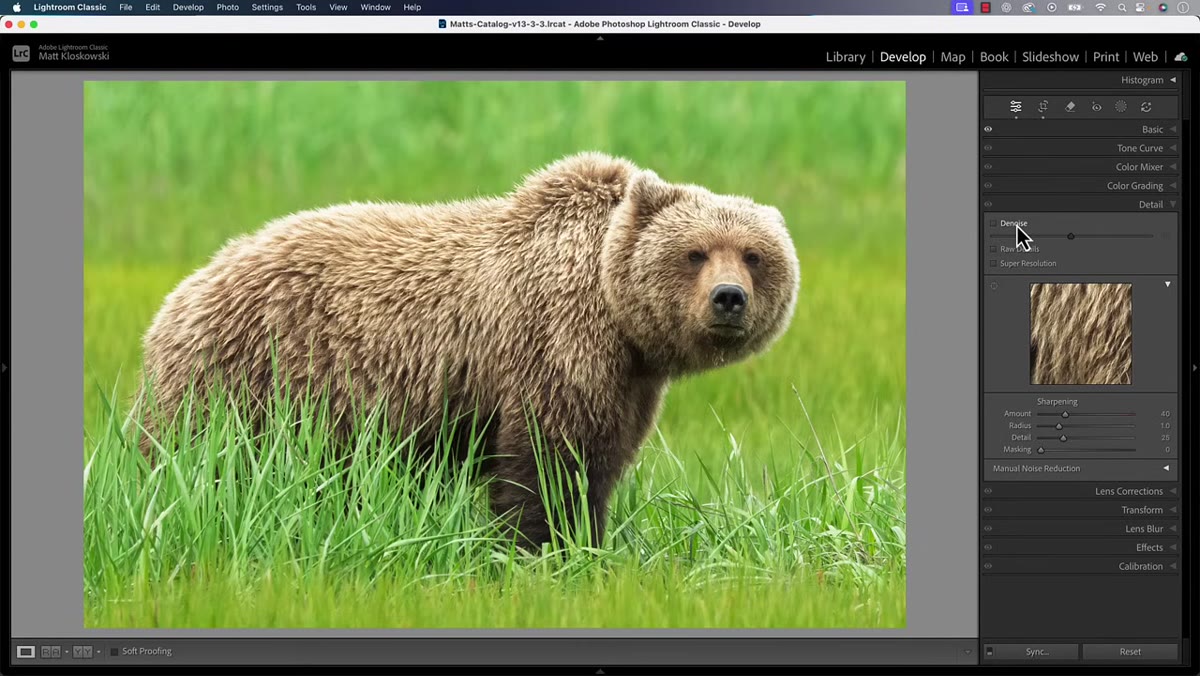The width and height of the screenshot is (1200, 676).
Task: Open the Tools menu
Action: point(306,7)
